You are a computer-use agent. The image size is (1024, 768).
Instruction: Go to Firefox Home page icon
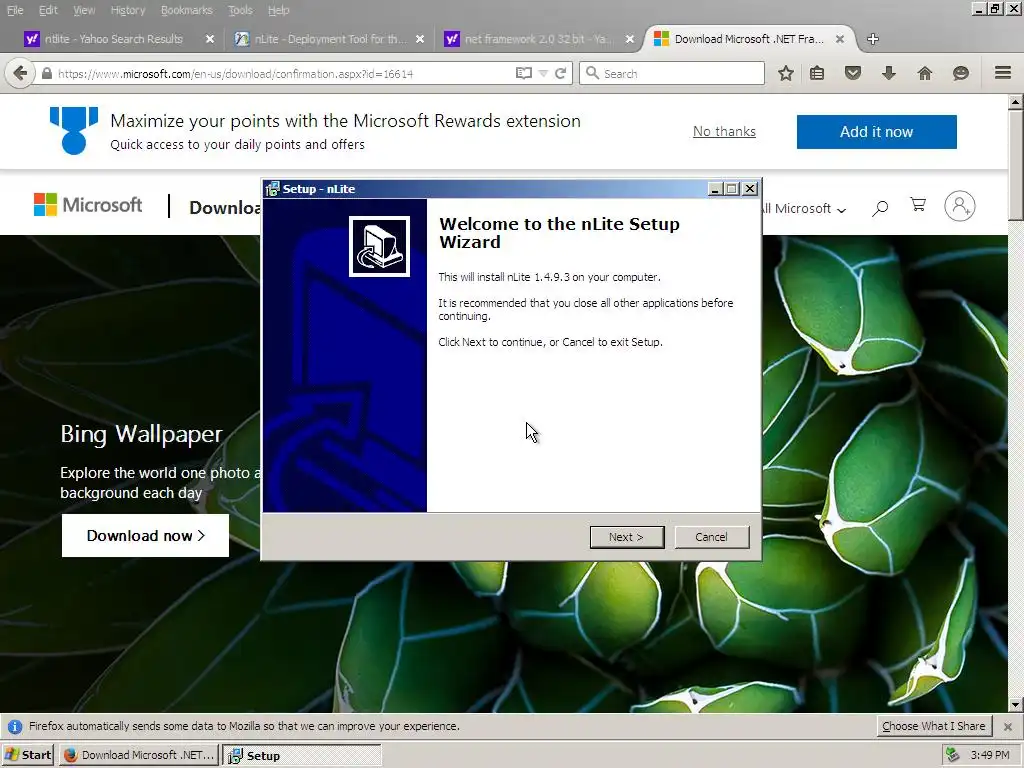(x=925, y=73)
